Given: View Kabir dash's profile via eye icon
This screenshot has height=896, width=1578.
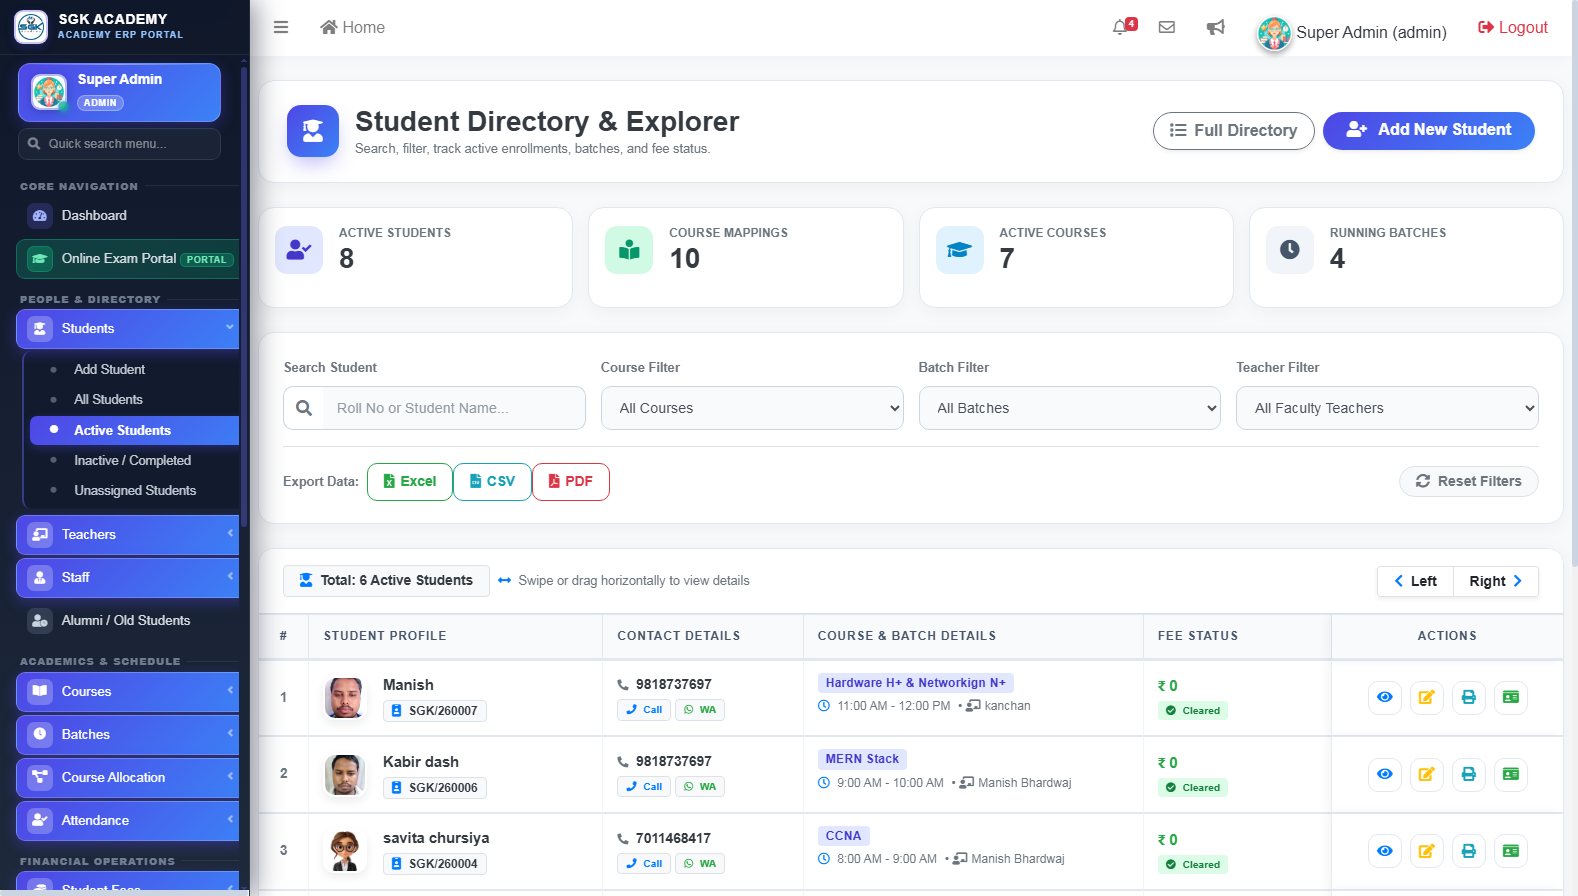Looking at the screenshot, I should click(1385, 774).
